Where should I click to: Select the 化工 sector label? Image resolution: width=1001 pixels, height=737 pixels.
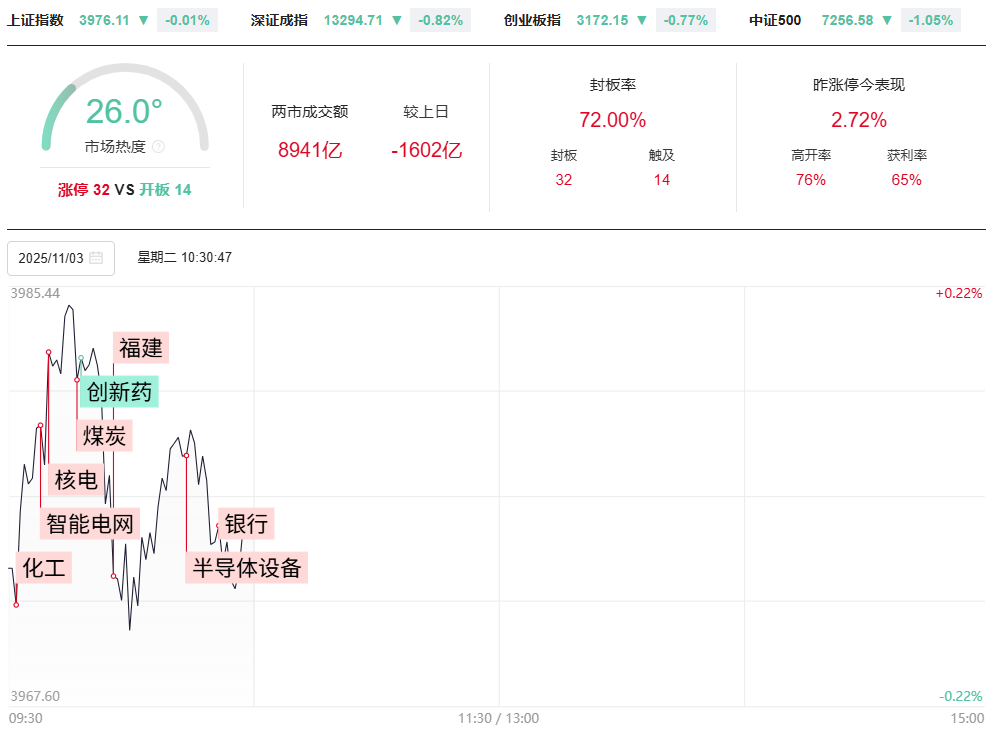click(43, 569)
